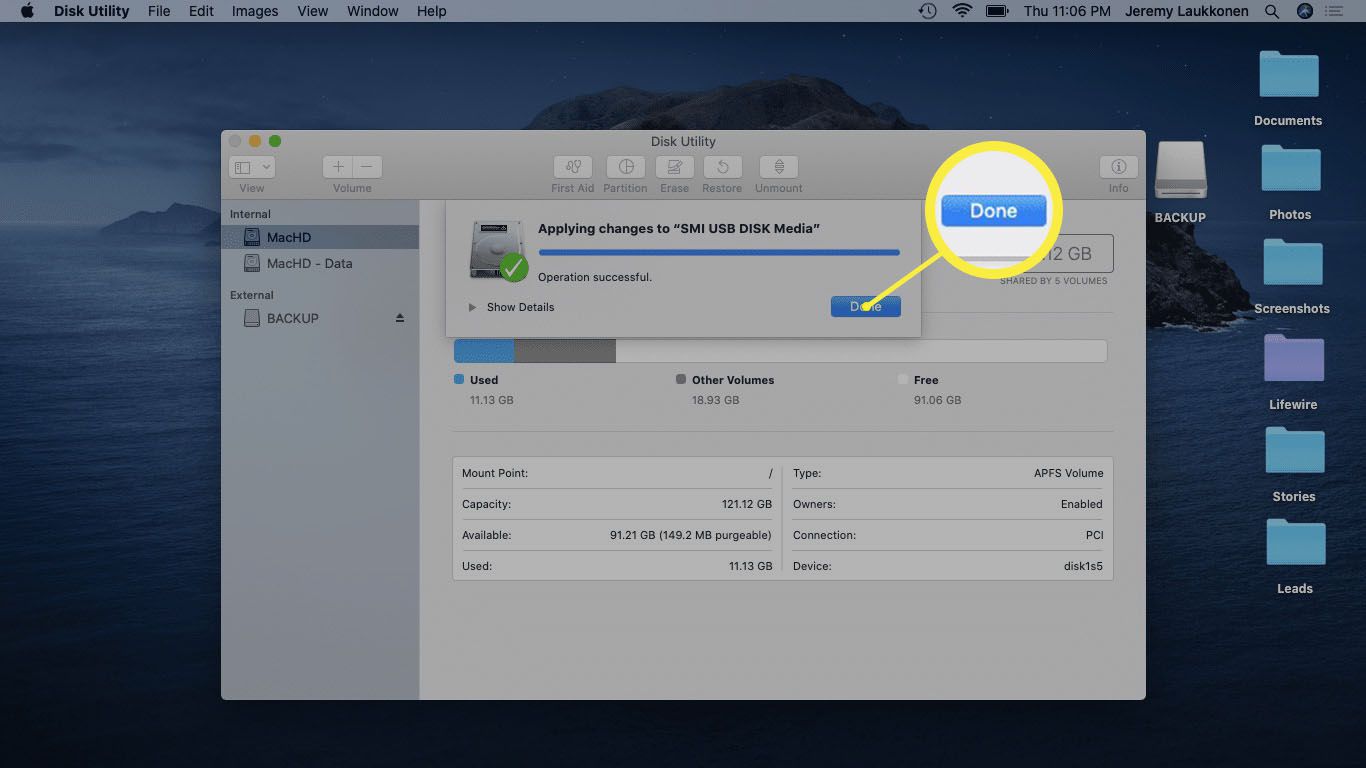Click the Used legend label

(484, 380)
